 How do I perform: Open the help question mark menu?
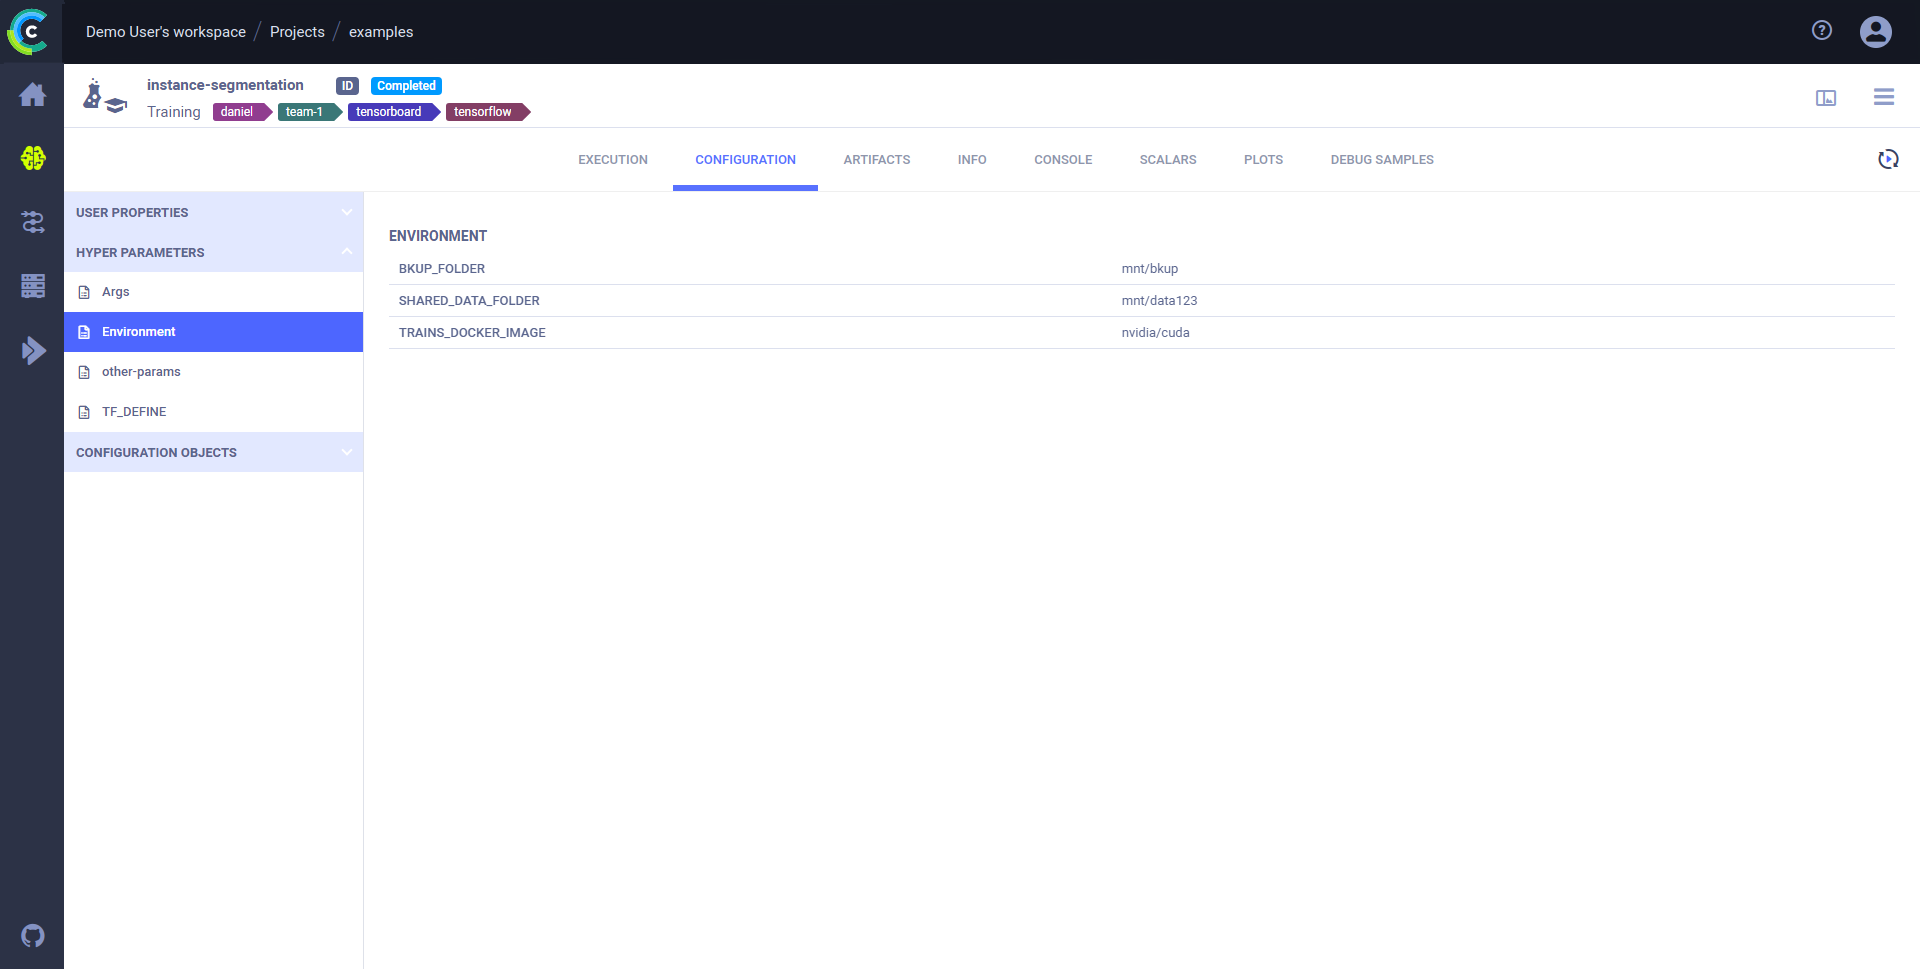click(1821, 31)
